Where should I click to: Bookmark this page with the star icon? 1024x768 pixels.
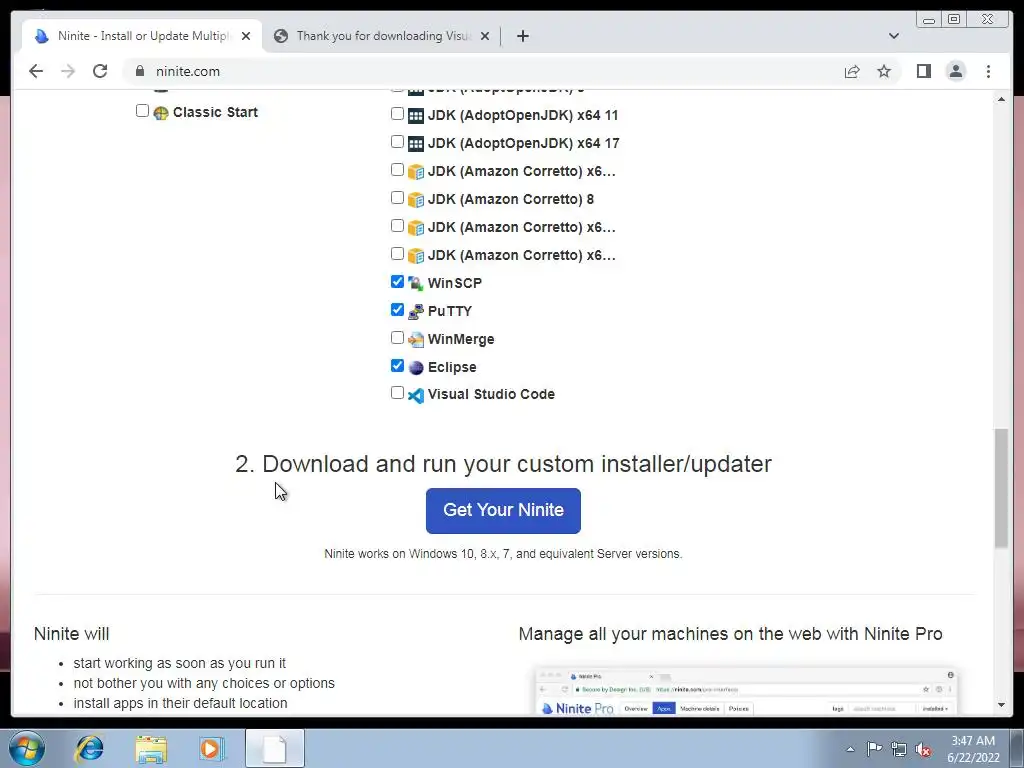pos(884,71)
